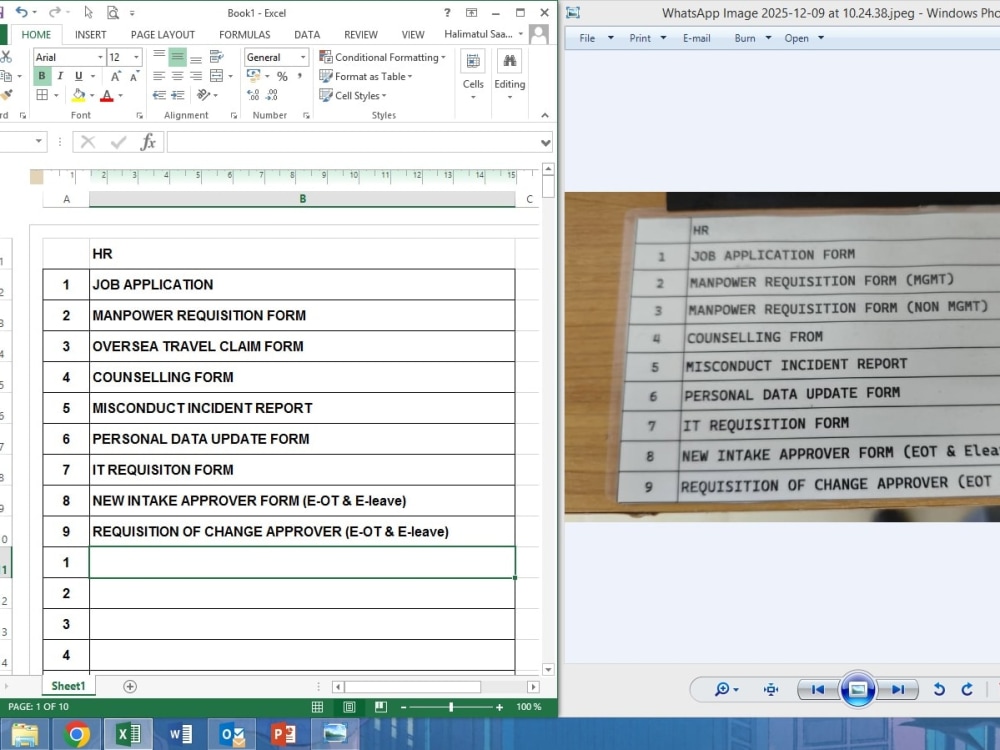Open the Cells group button
Screen dimensions: 1000x750
473,76
